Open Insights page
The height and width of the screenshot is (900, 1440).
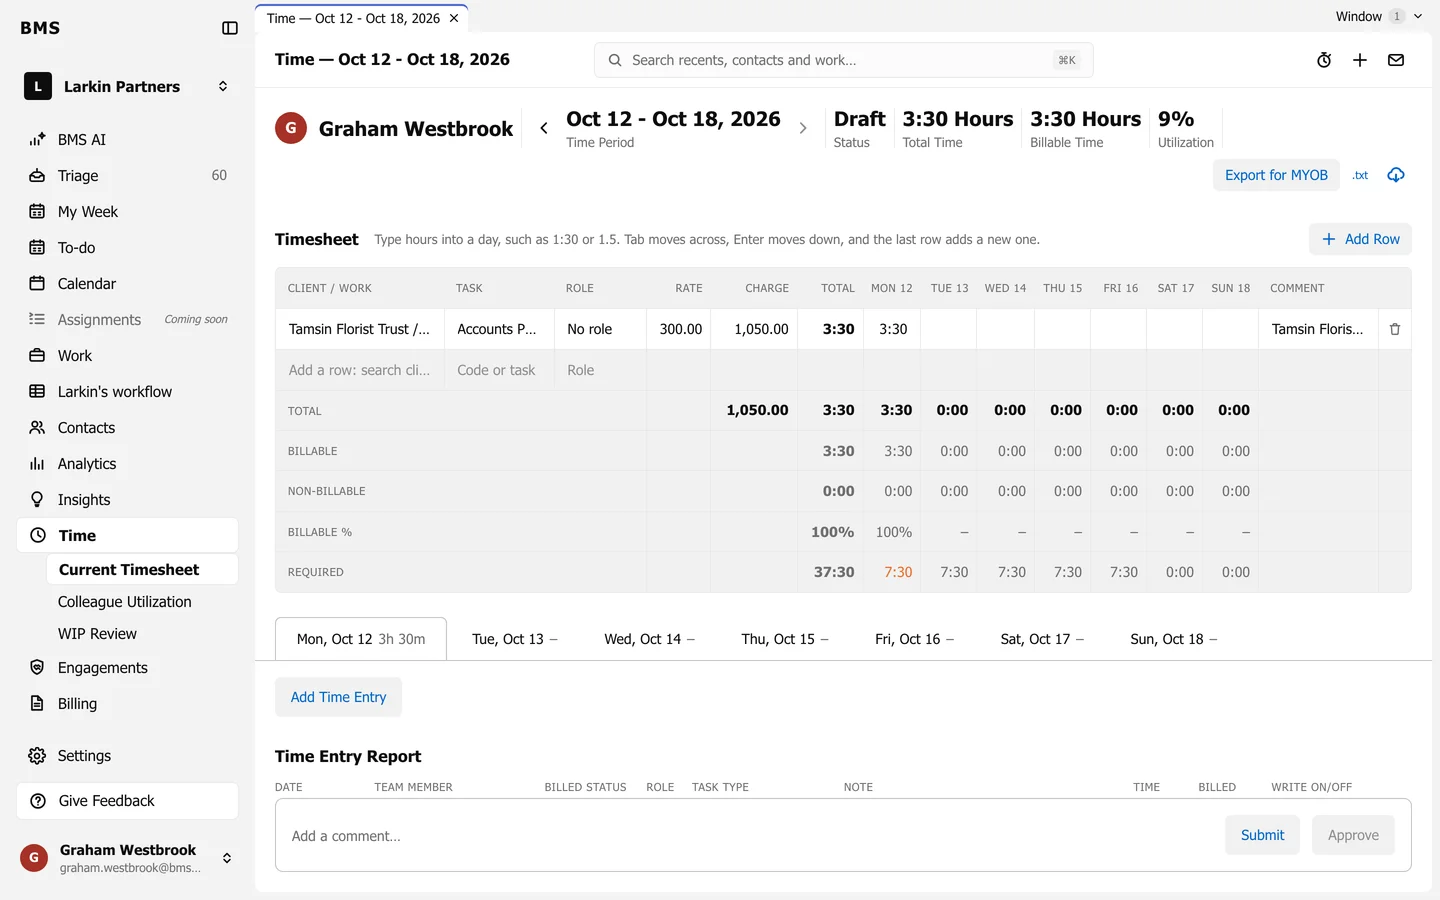pyautogui.click(x=128, y=500)
